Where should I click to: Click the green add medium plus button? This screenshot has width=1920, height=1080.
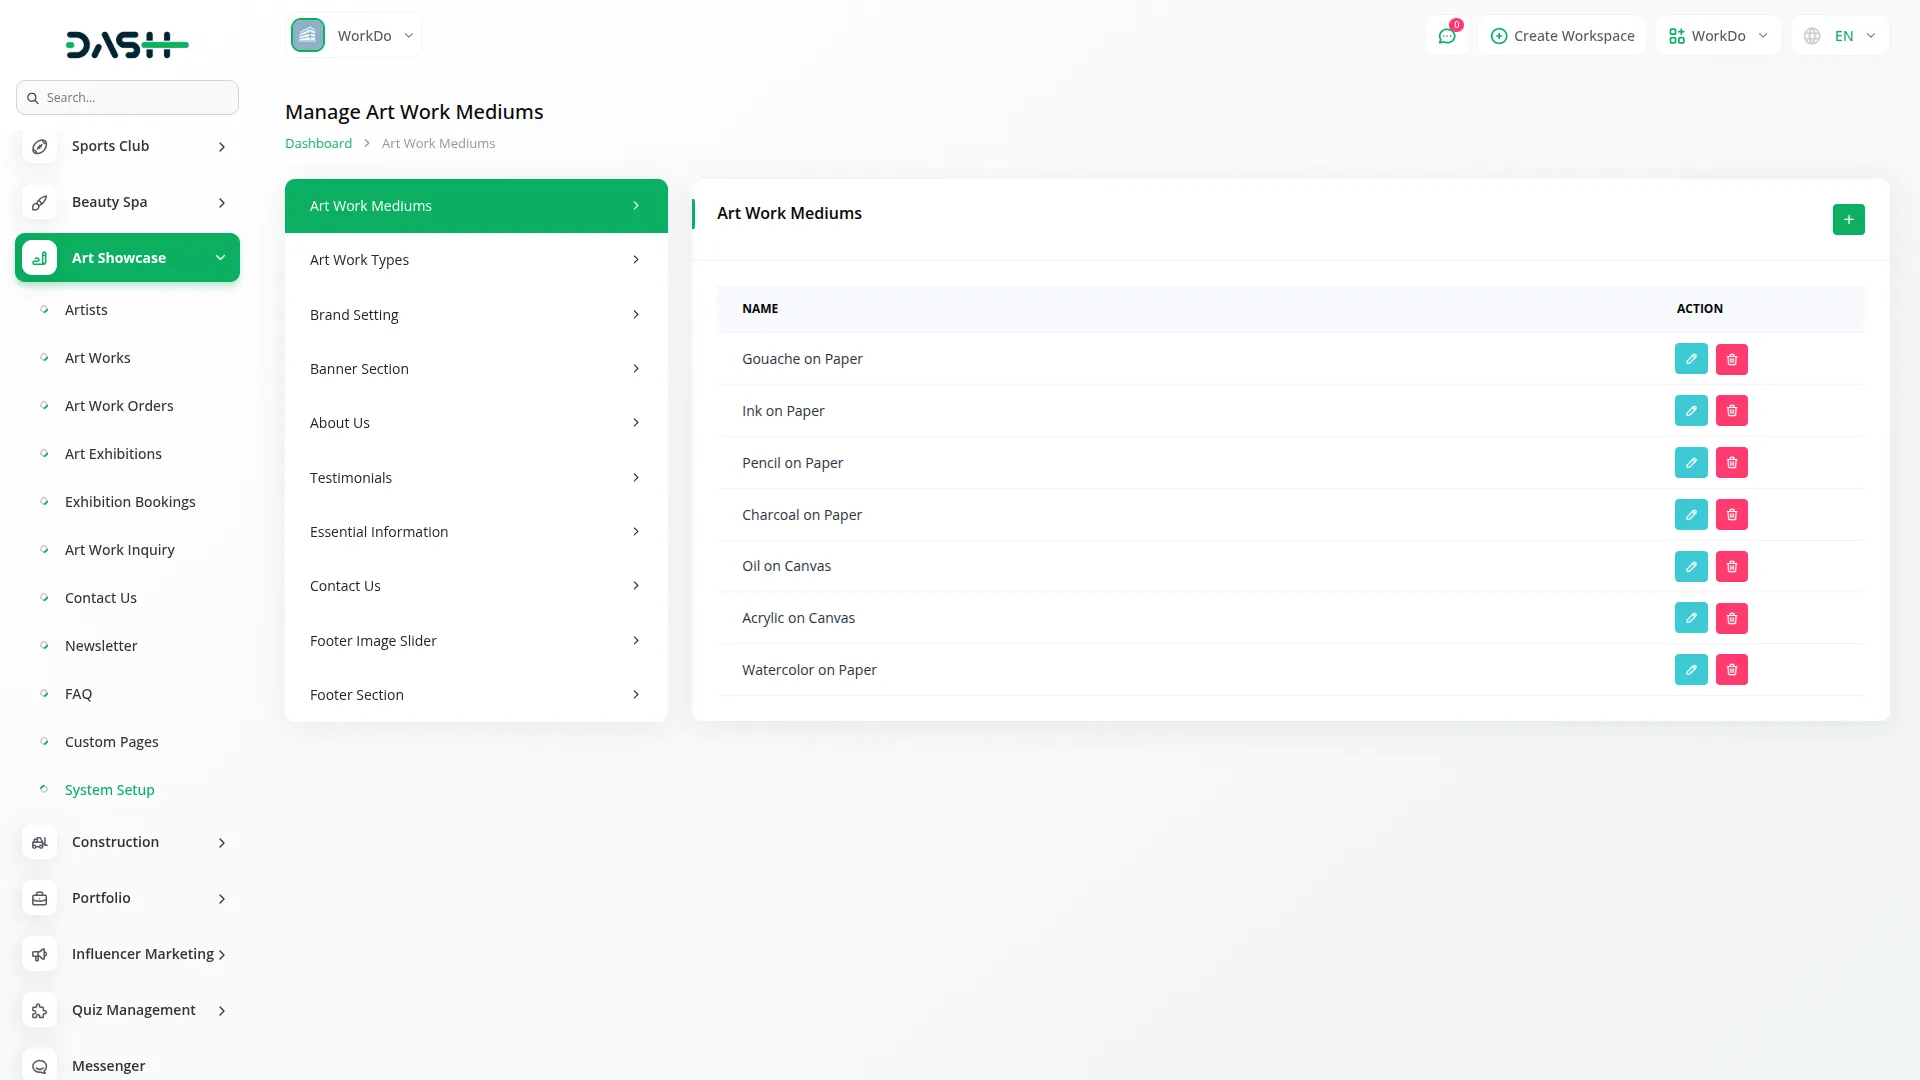[x=1848, y=219]
